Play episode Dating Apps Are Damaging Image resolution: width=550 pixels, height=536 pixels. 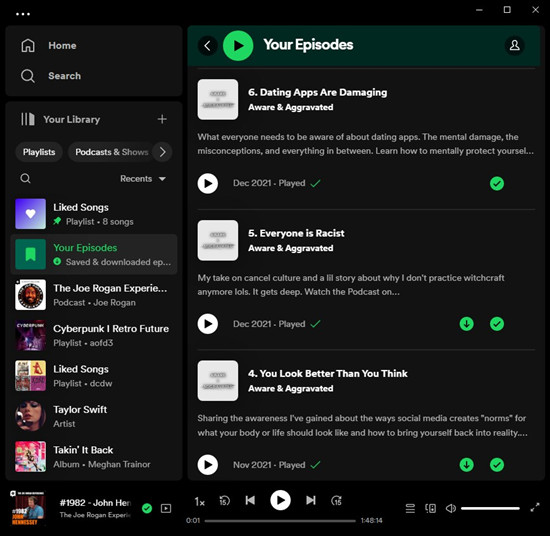(208, 183)
